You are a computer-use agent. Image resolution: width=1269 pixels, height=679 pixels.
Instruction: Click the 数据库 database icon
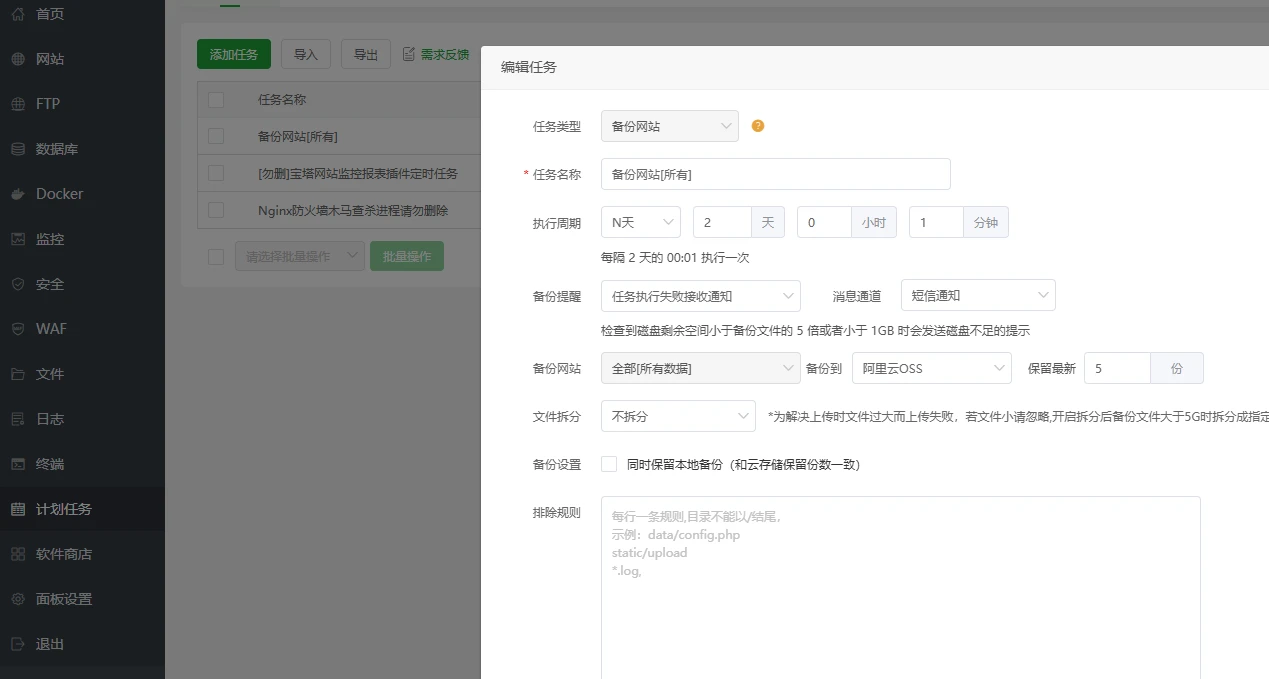click(18, 149)
